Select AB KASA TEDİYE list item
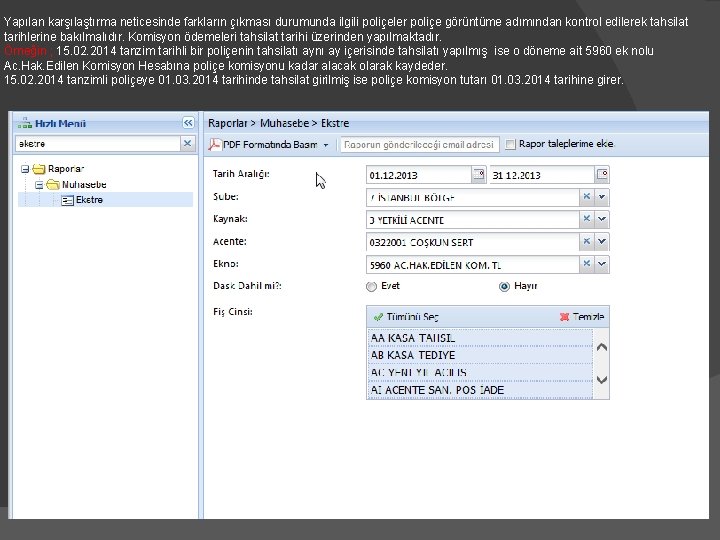 [480, 355]
